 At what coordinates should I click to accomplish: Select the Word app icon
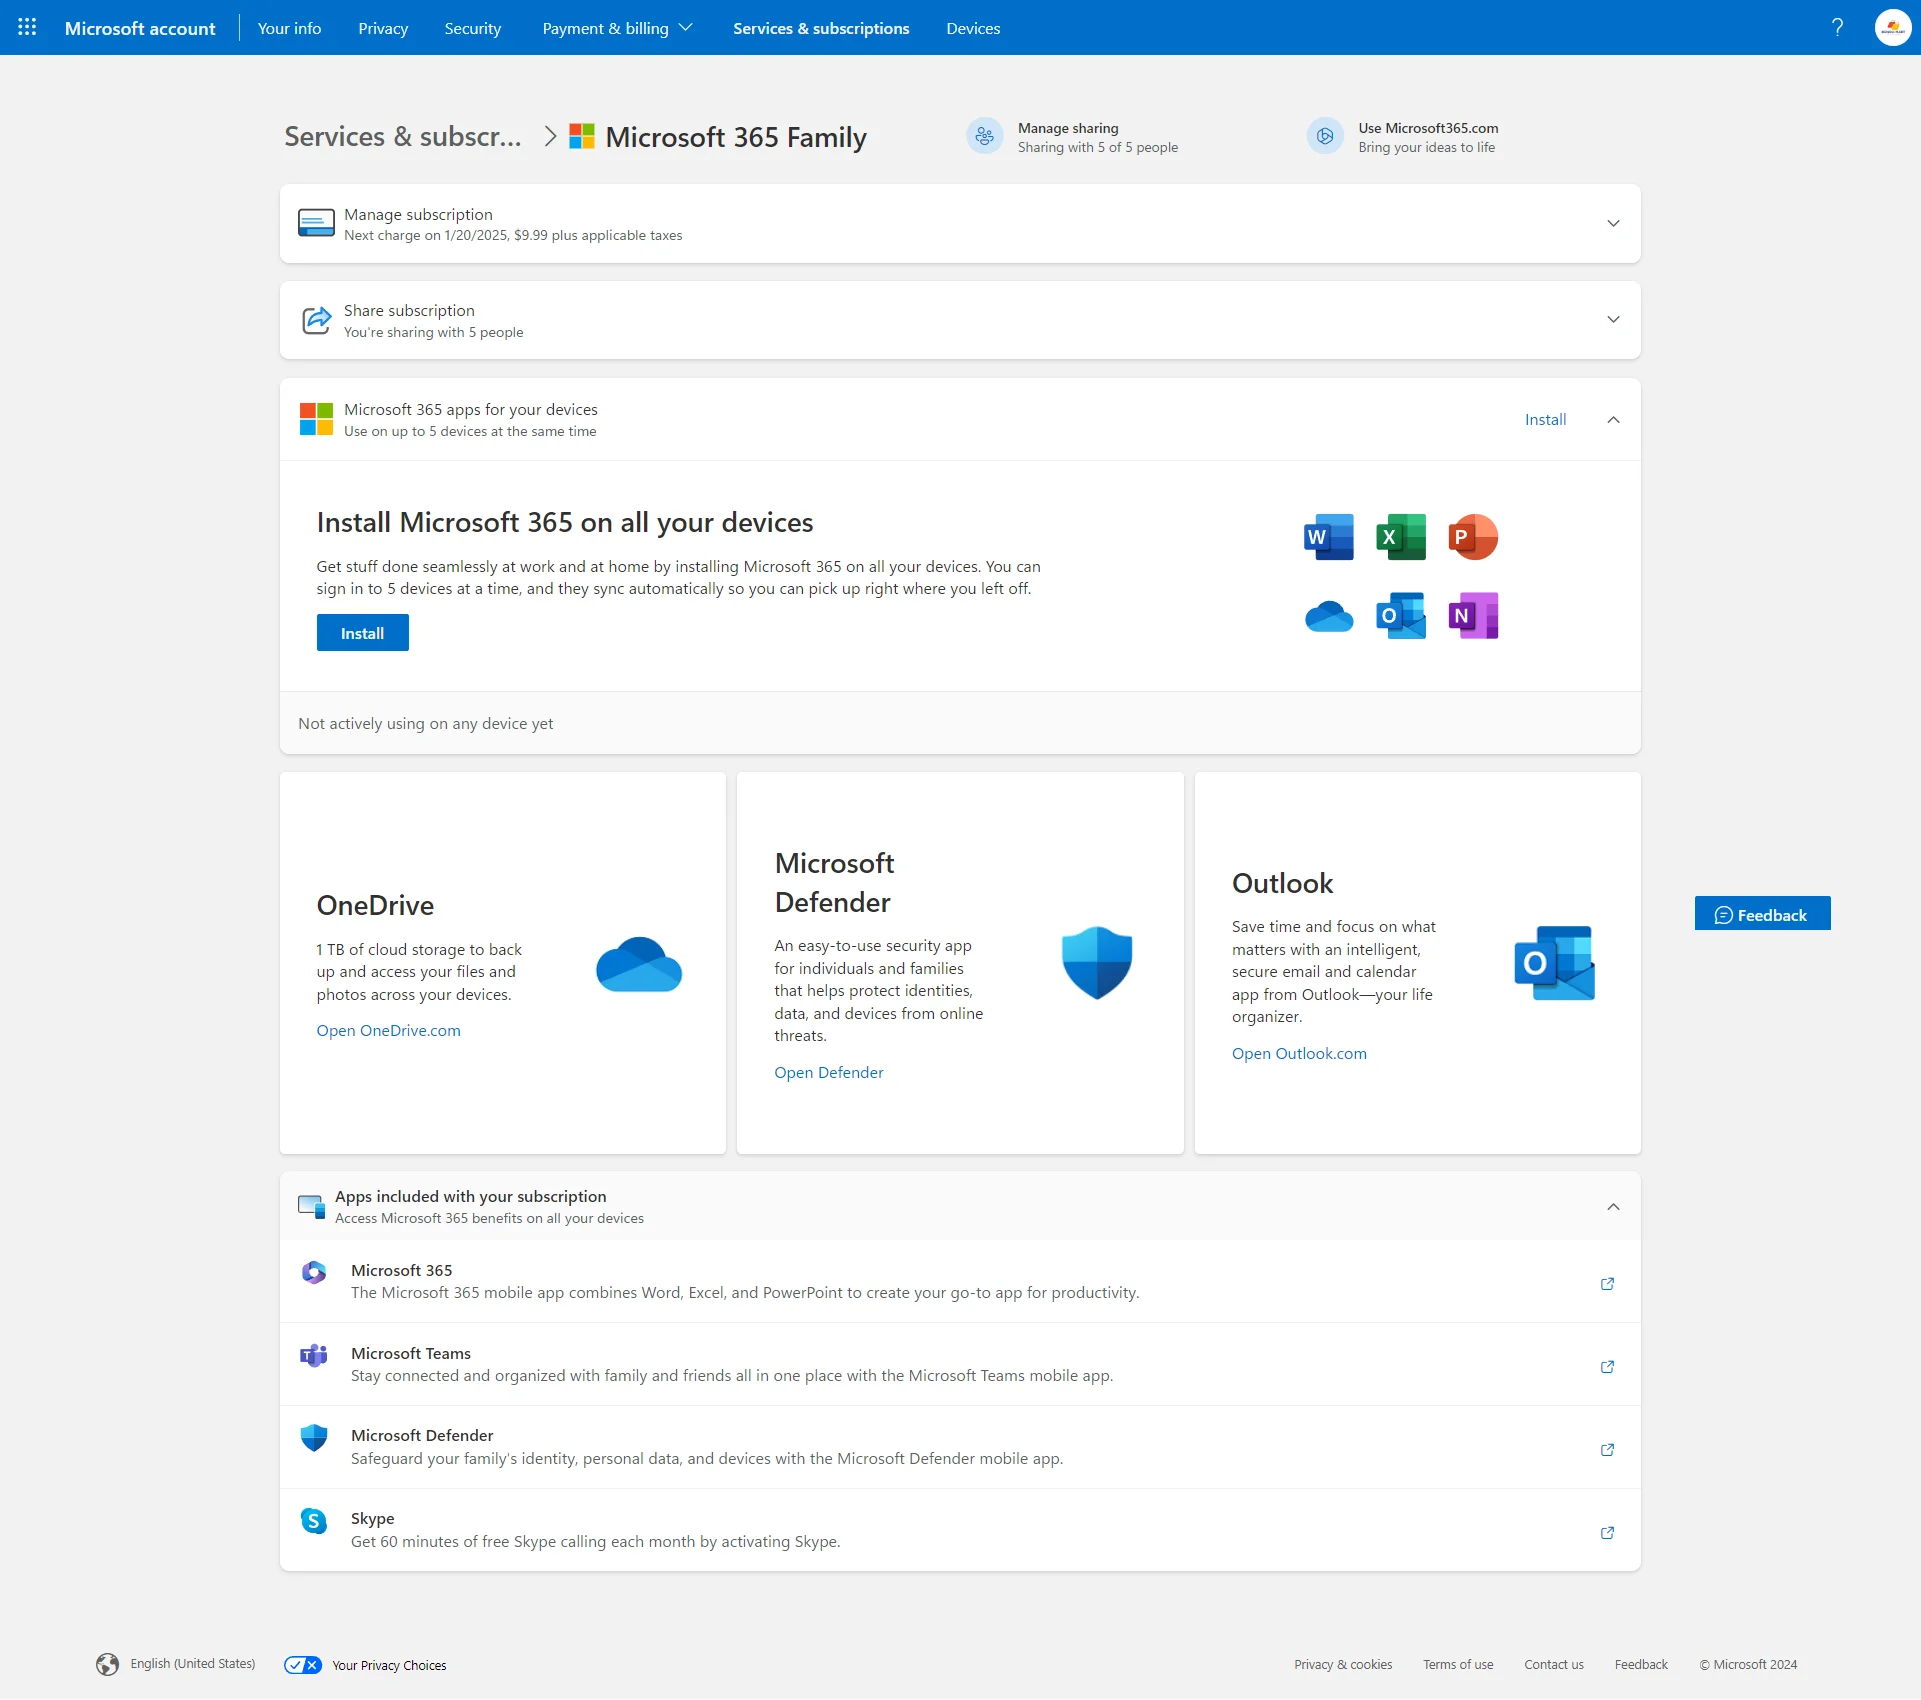click(1328, 537)
